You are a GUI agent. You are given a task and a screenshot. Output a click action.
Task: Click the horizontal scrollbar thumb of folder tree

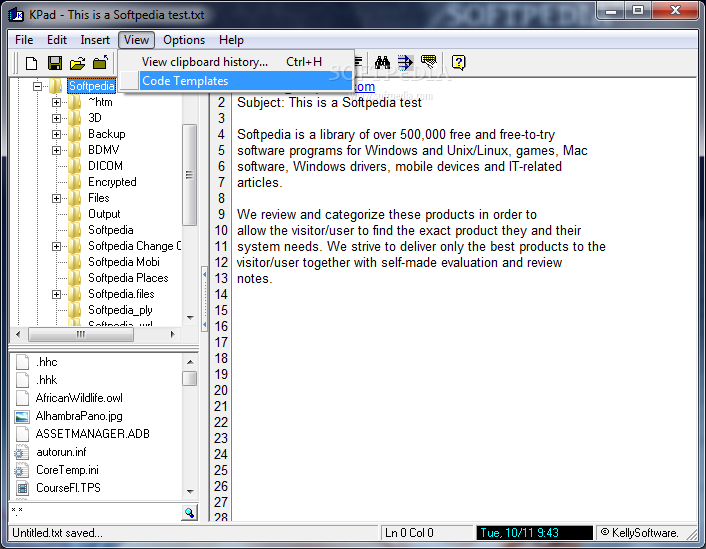pos(81,334)
